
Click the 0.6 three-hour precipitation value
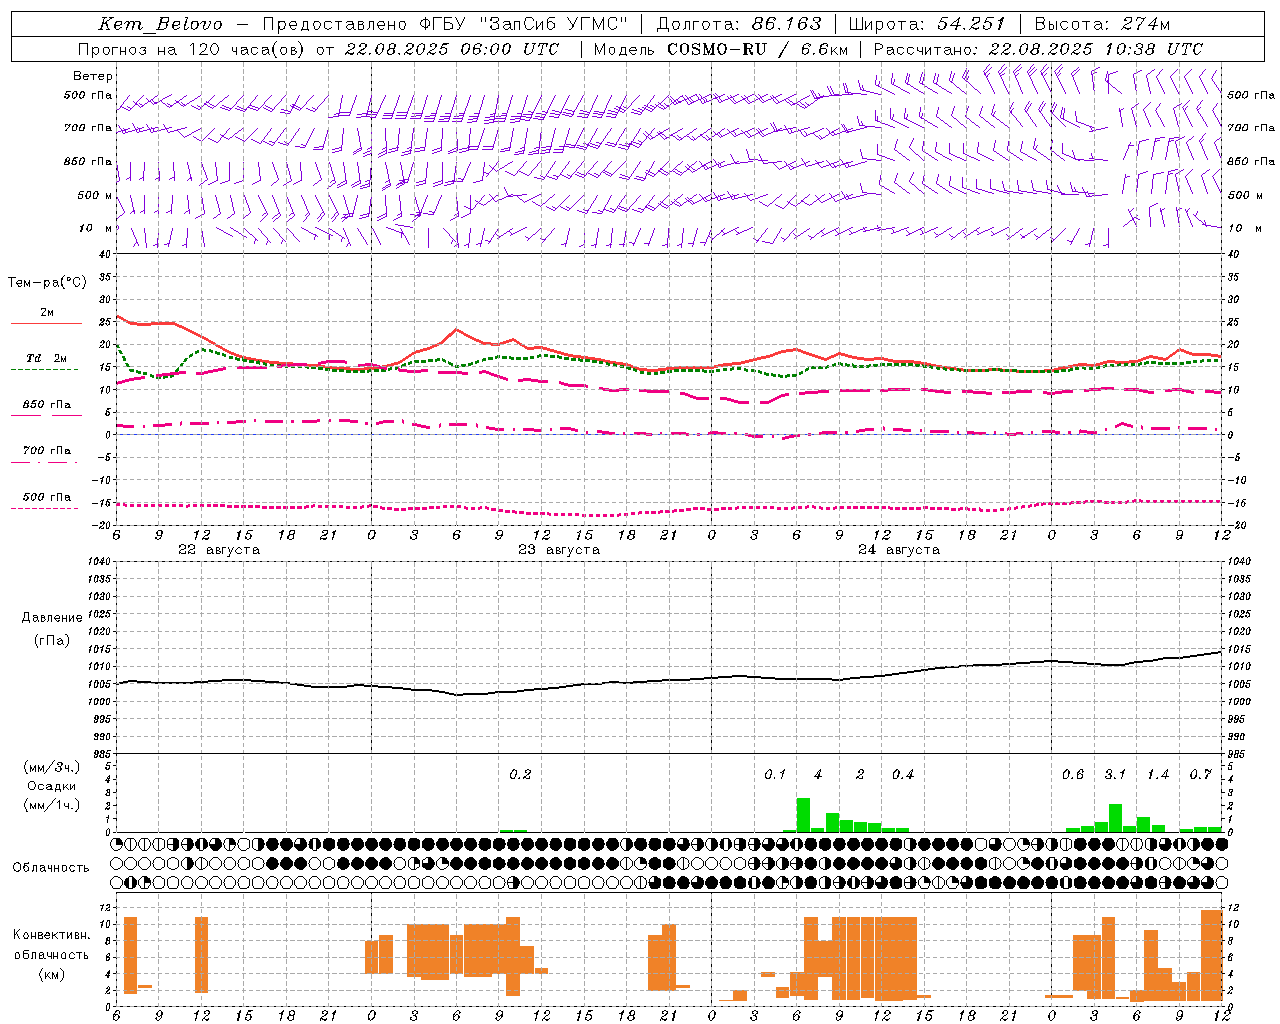[1073, 774]
